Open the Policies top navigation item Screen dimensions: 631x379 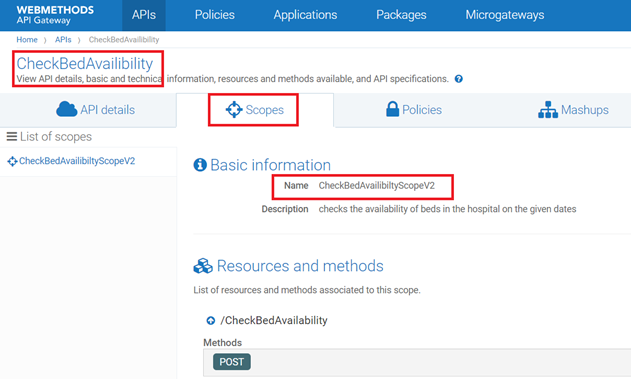214,15
